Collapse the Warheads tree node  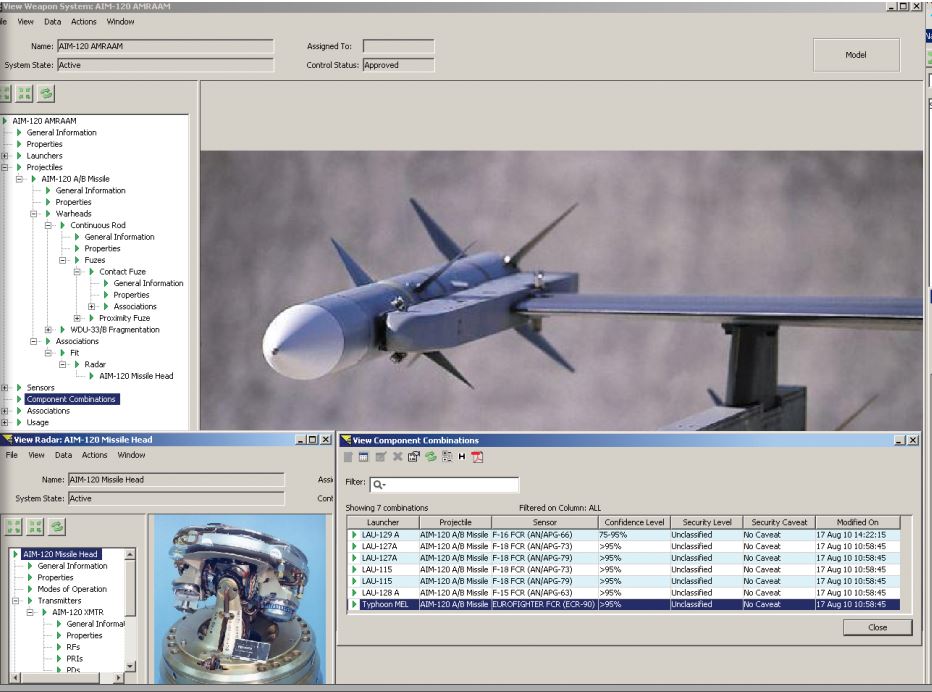[31, 213]
